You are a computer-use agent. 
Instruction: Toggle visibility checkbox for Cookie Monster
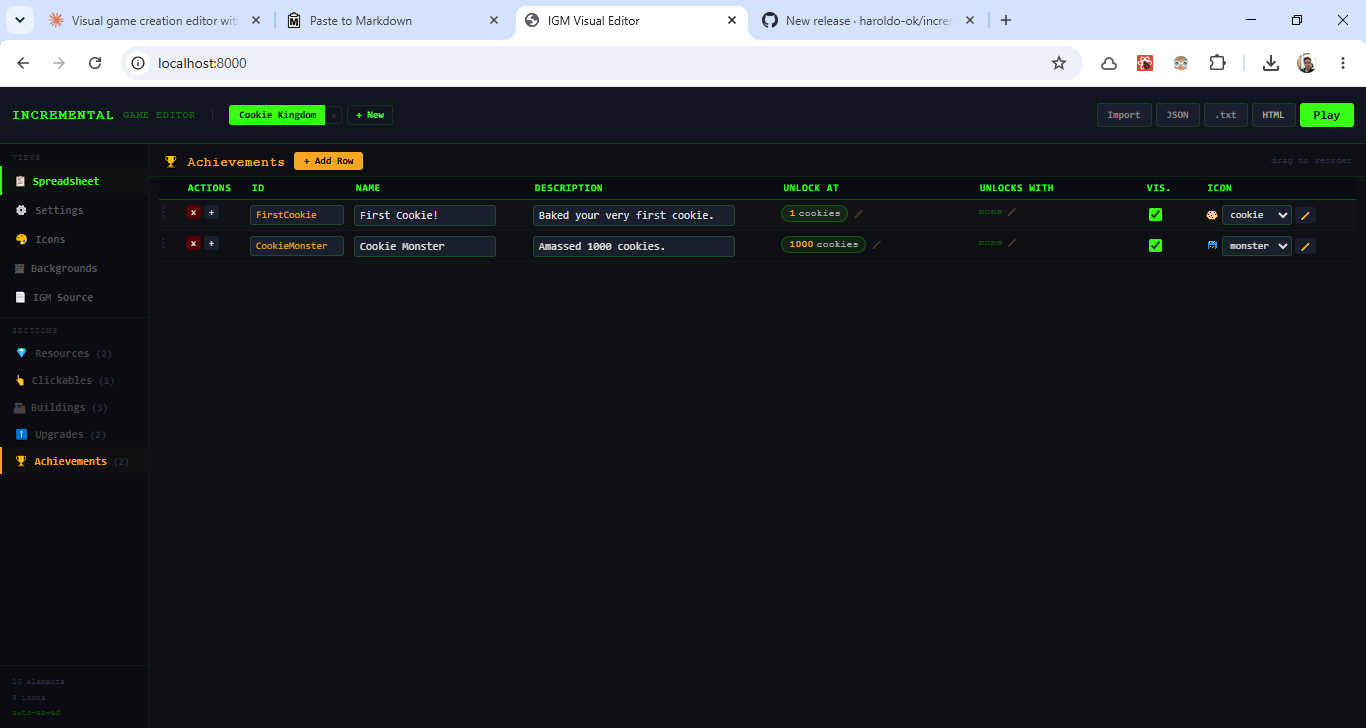tap(1155, 245)
